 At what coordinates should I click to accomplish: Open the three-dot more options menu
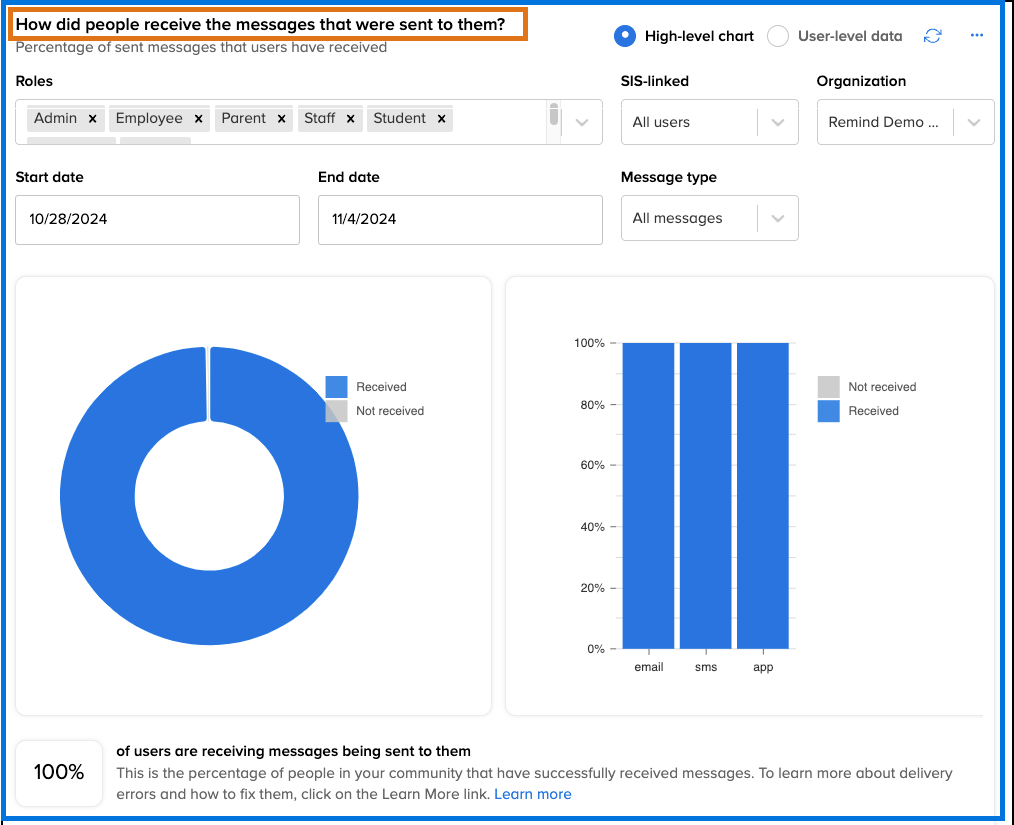pos(977,36)
